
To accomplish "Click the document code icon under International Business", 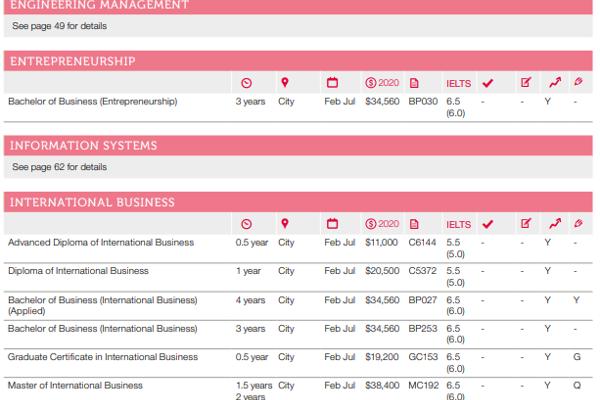I will [x=414, y=224].
